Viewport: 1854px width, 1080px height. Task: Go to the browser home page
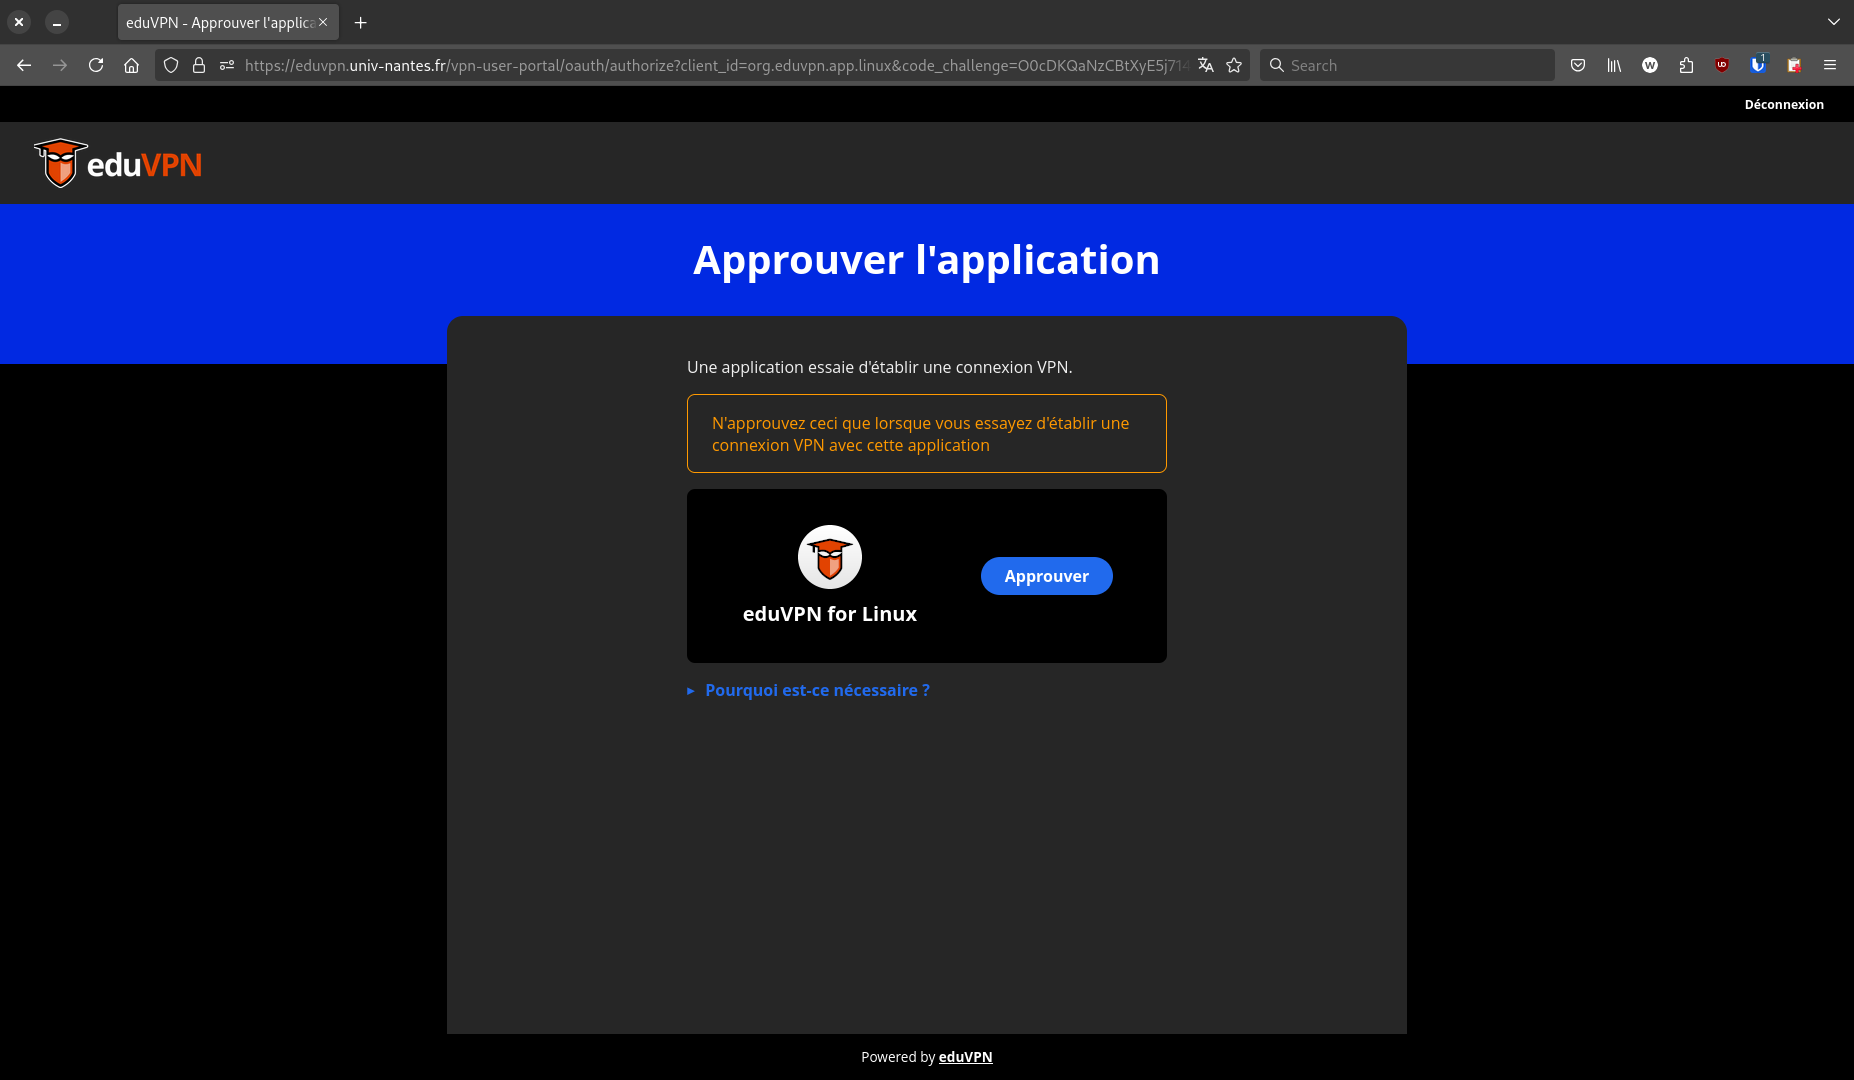pyautogui.click(x=131, y=65)
